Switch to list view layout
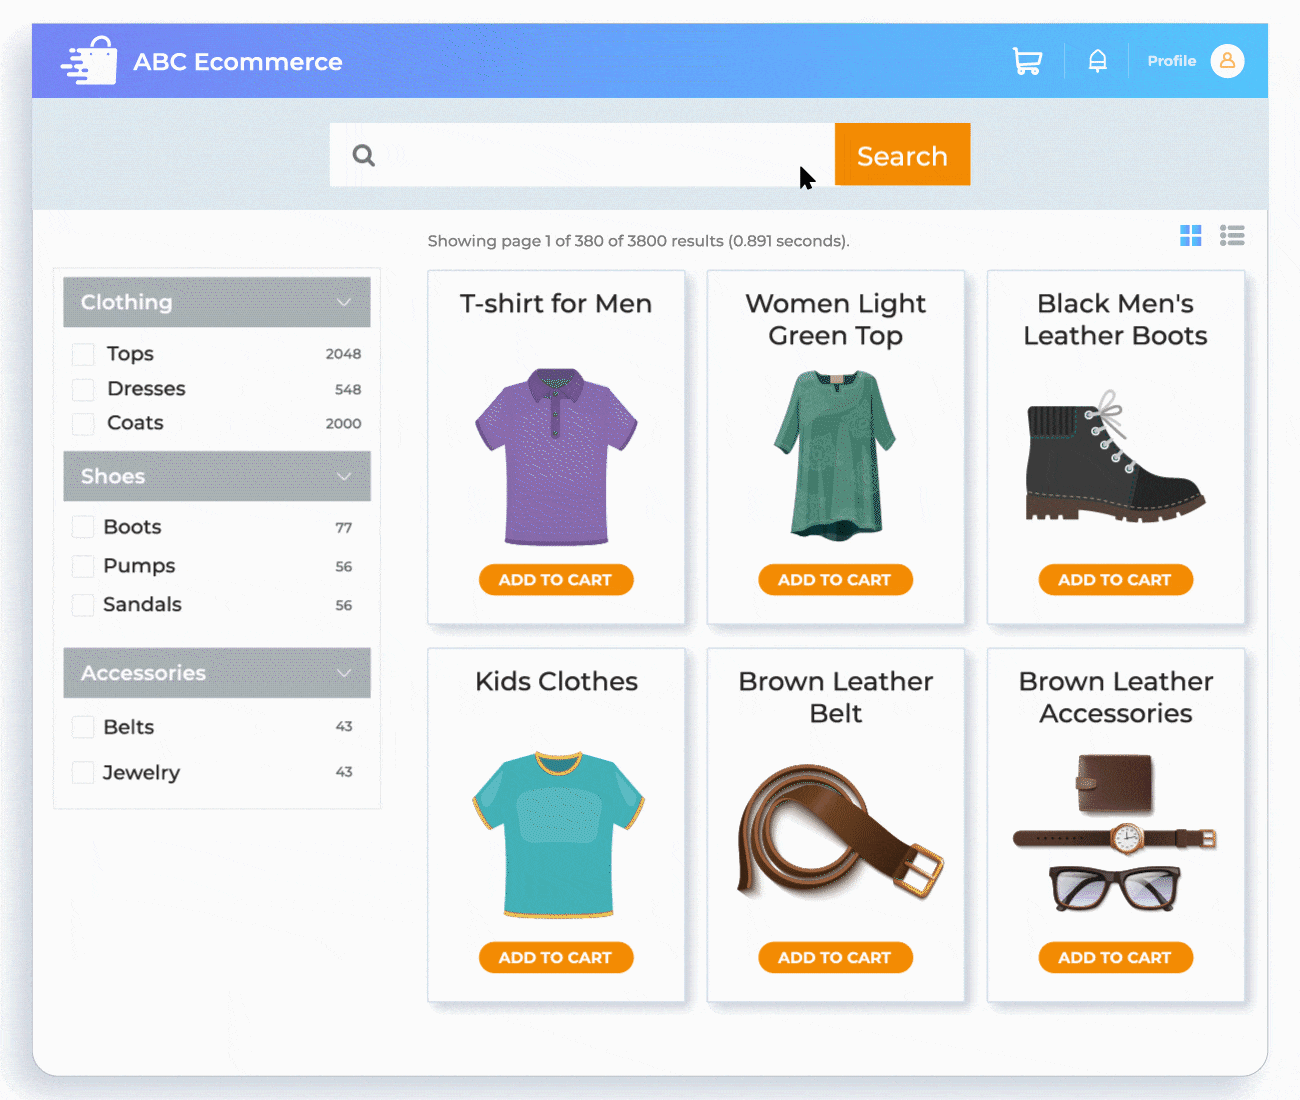 click(1232, 235)
